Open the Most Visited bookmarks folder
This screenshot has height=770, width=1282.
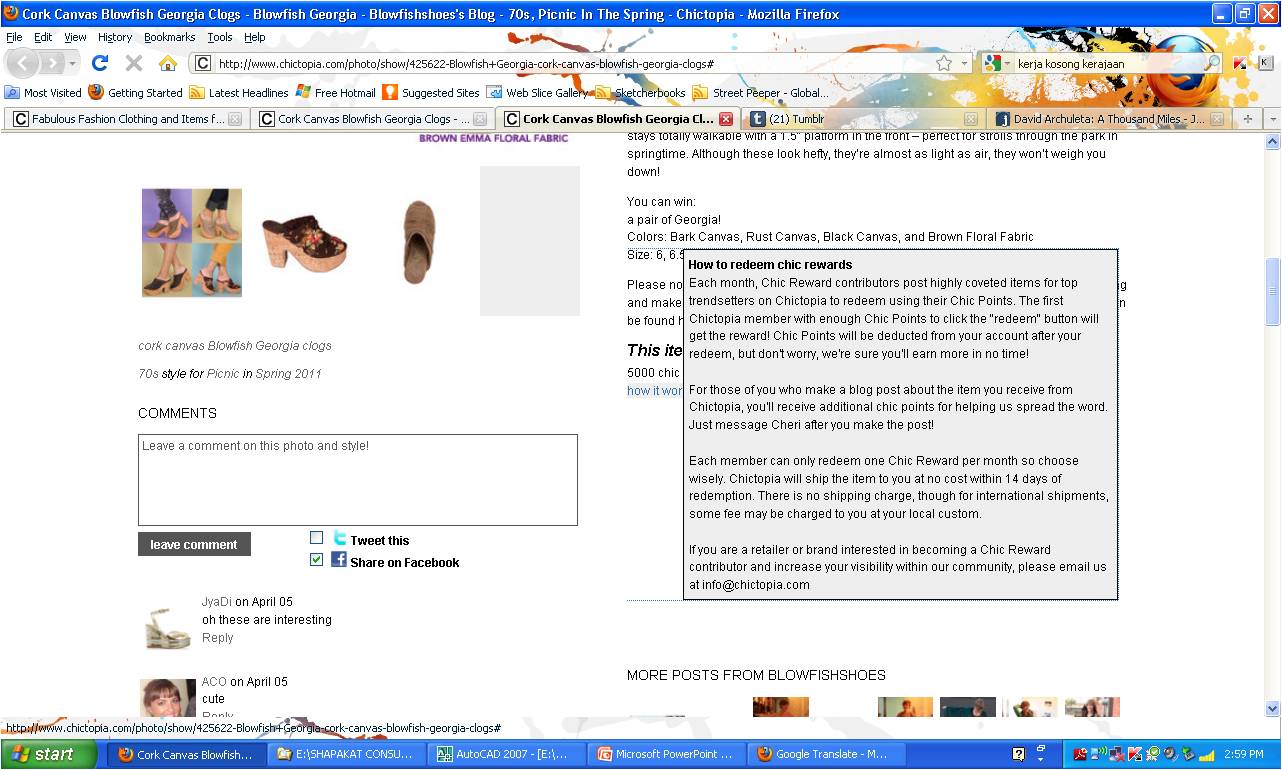click(x=43, y=92)
